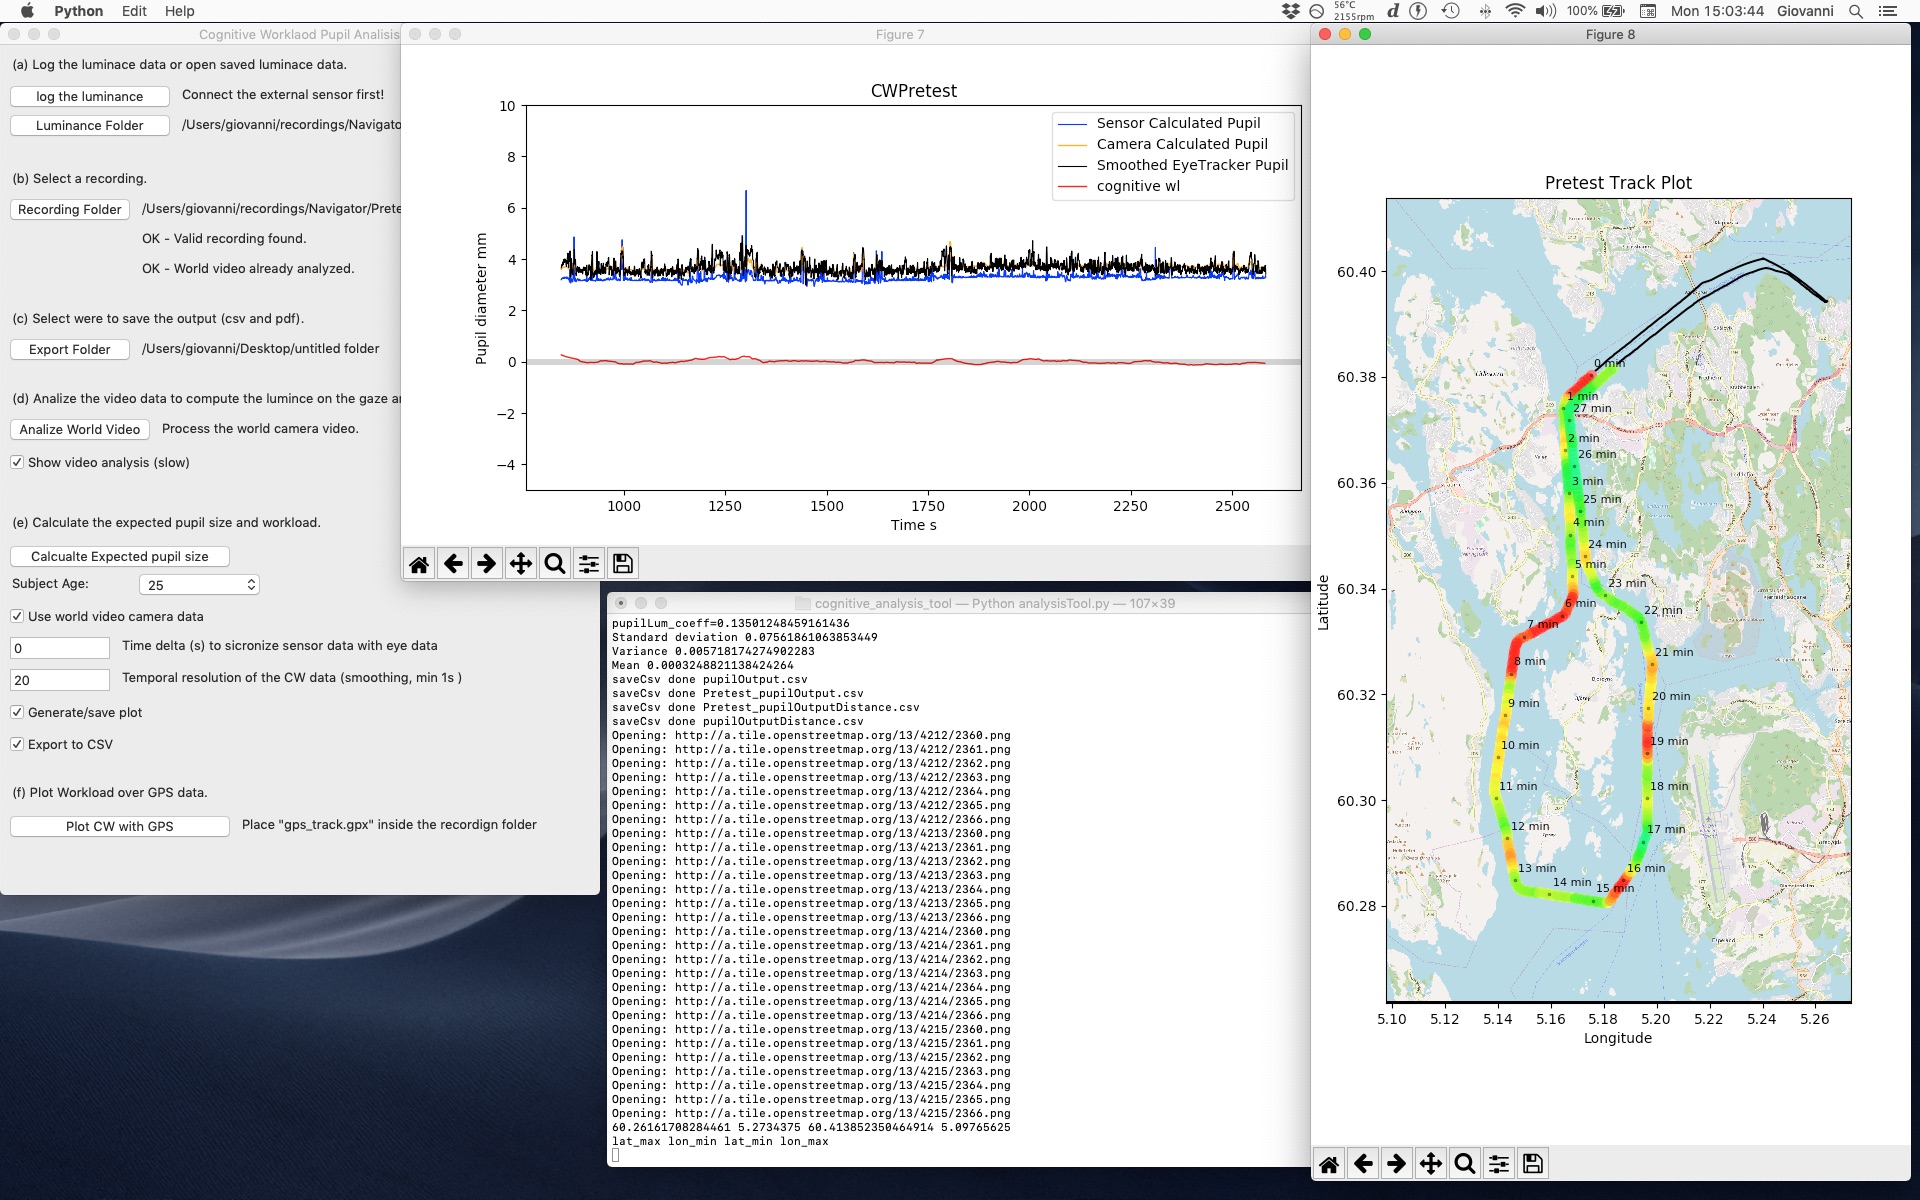The image size is (1920, 1200).
Task: Click the Analyse World Video button
Action: tap(77, 429)
